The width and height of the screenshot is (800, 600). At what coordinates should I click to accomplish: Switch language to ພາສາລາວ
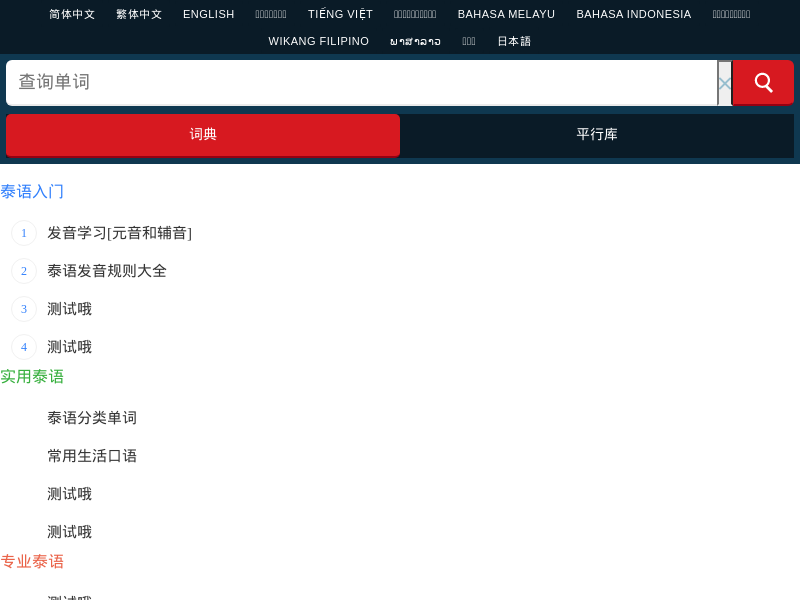point(415,41)
